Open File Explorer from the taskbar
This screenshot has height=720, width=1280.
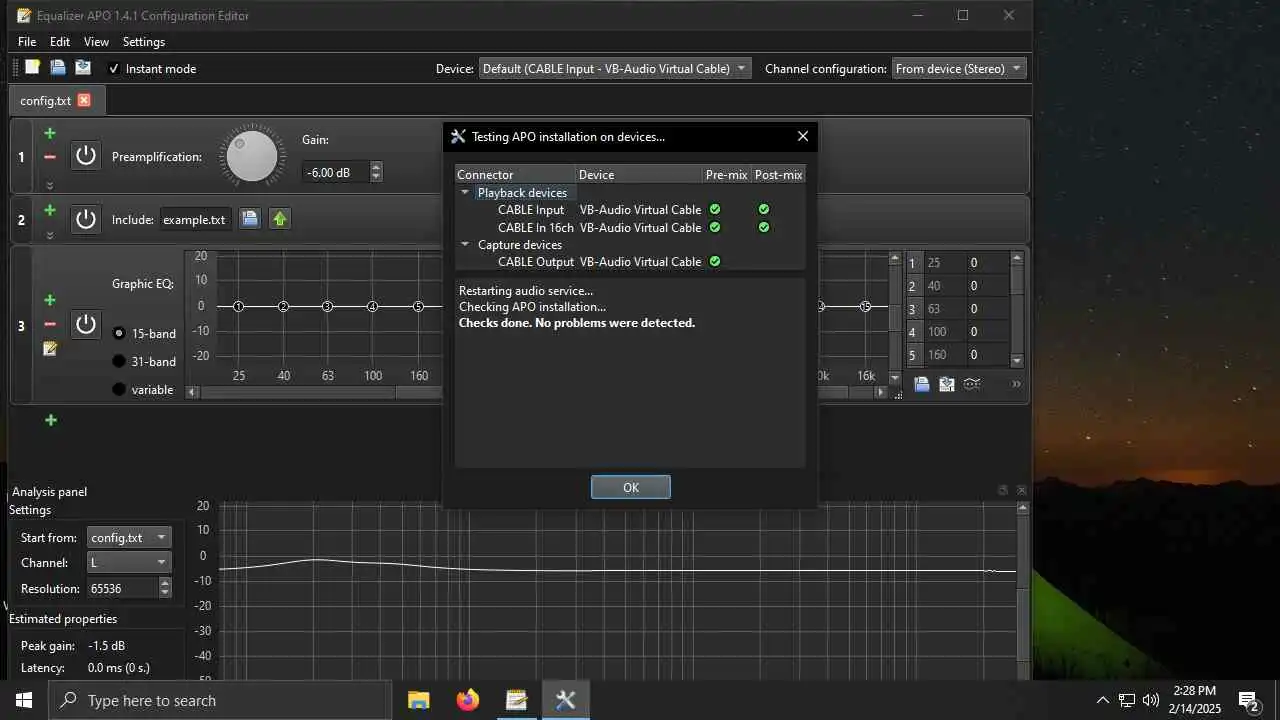(x=418, y=700)
